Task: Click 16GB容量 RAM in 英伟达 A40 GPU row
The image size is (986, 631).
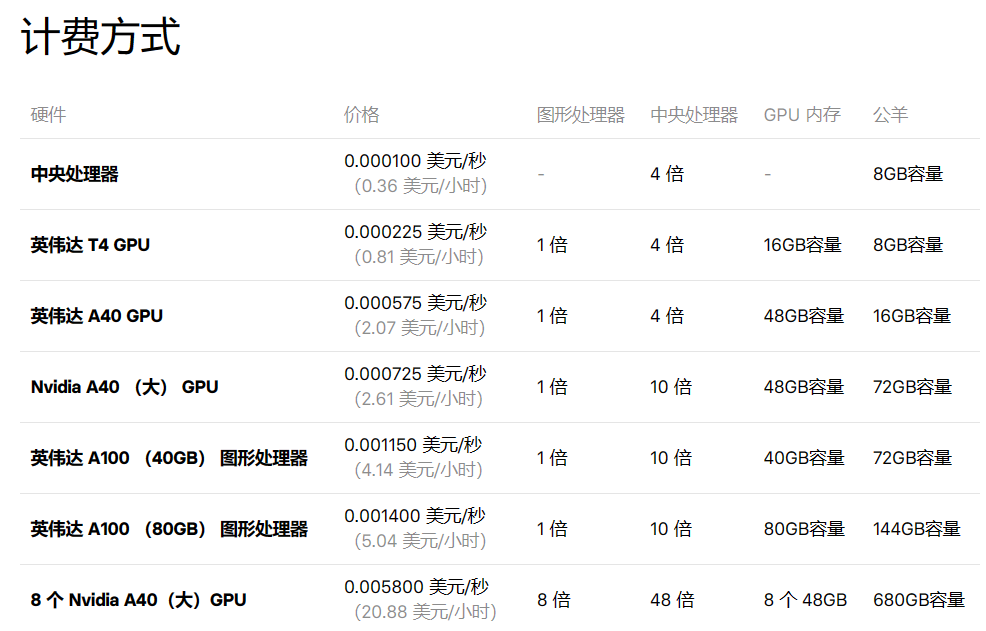Action: (x=912, y=316)
